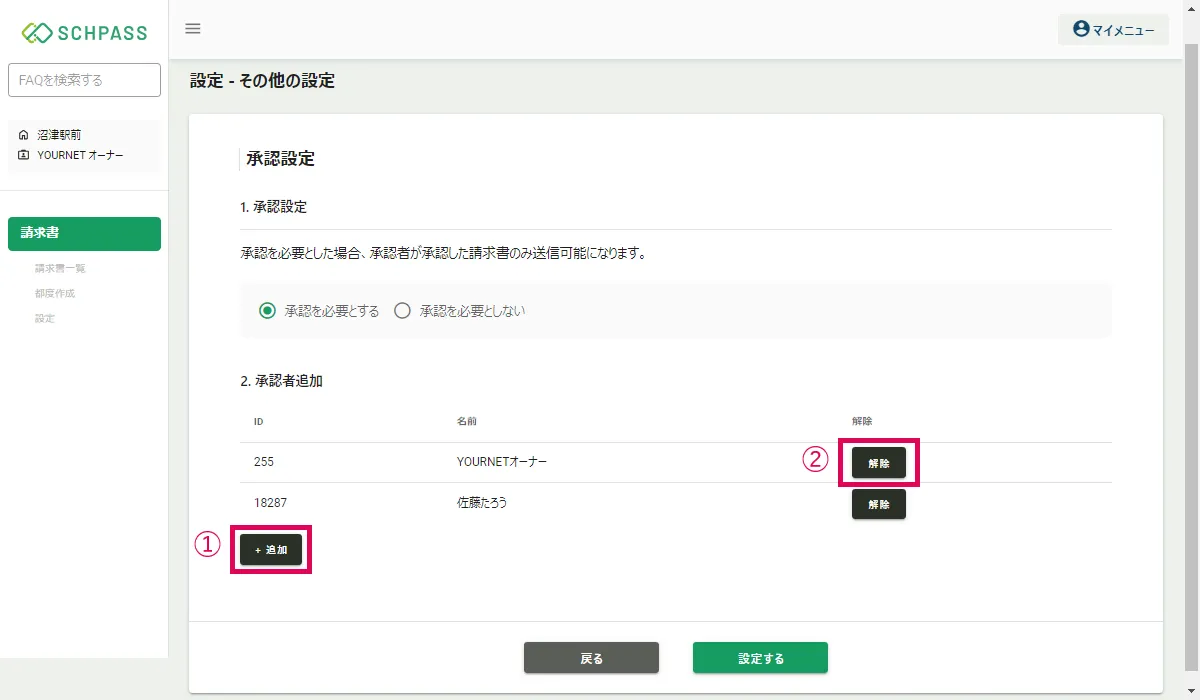Click the green 設定する button
Screen dimensions: 1200x700
point(760,658)
